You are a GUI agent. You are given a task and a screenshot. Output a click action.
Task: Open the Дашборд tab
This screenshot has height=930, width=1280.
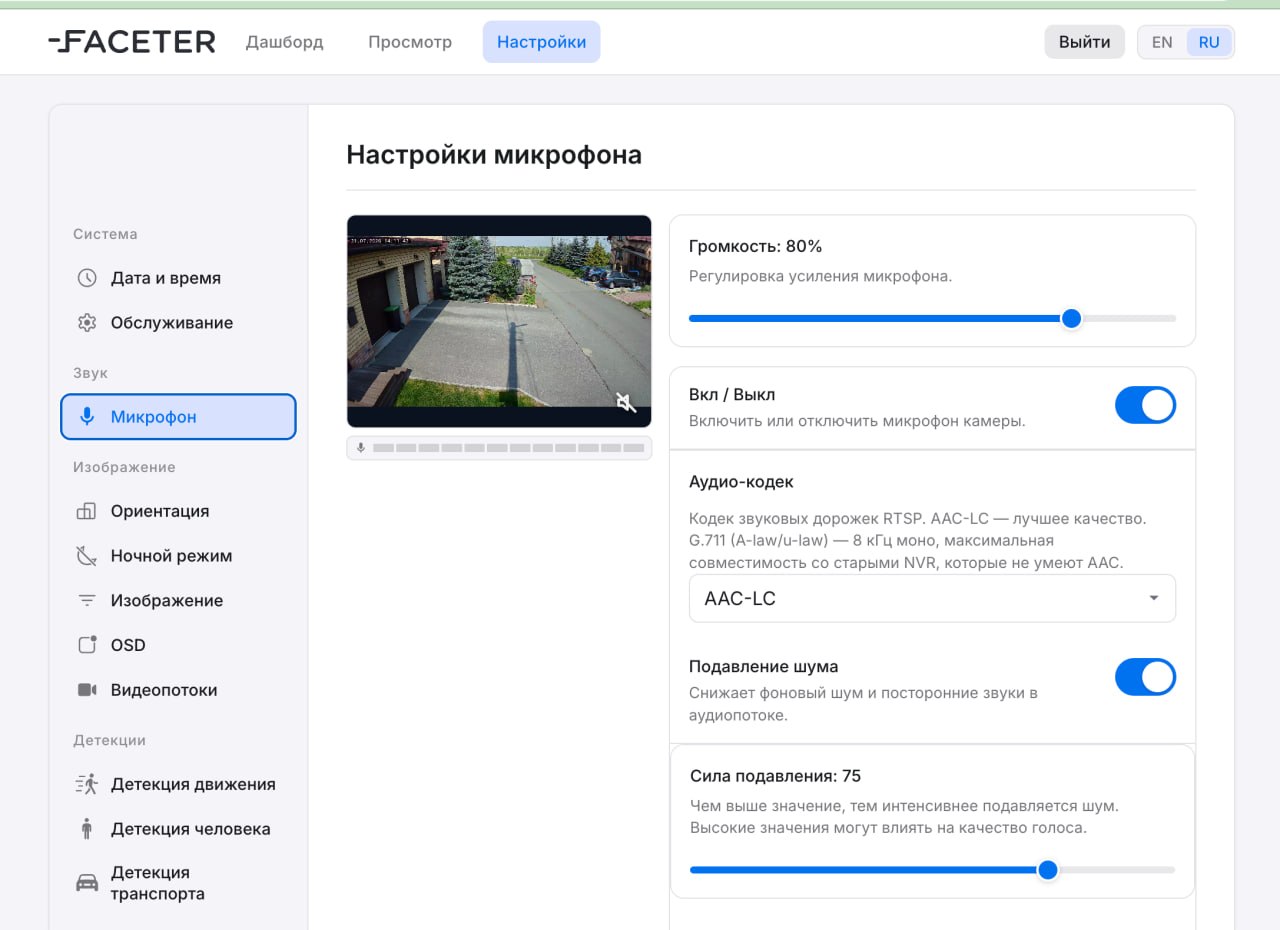(285, 42)
